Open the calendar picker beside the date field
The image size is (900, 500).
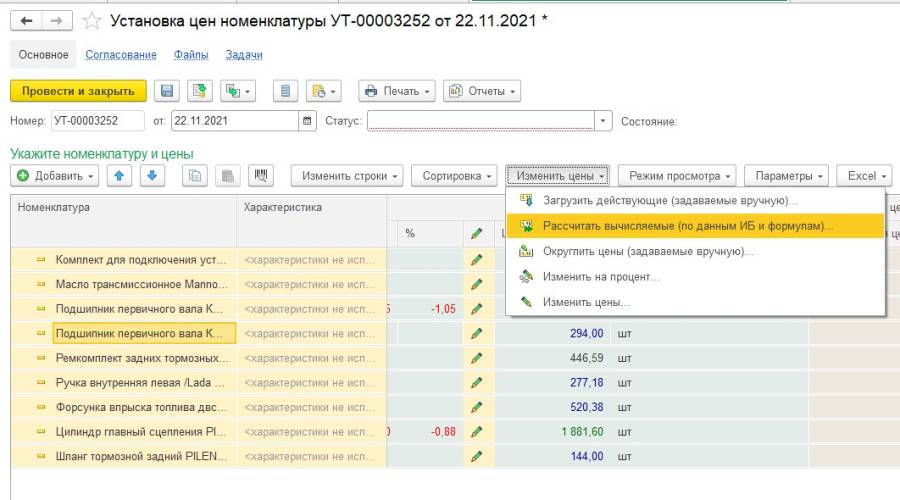(307, 121)
